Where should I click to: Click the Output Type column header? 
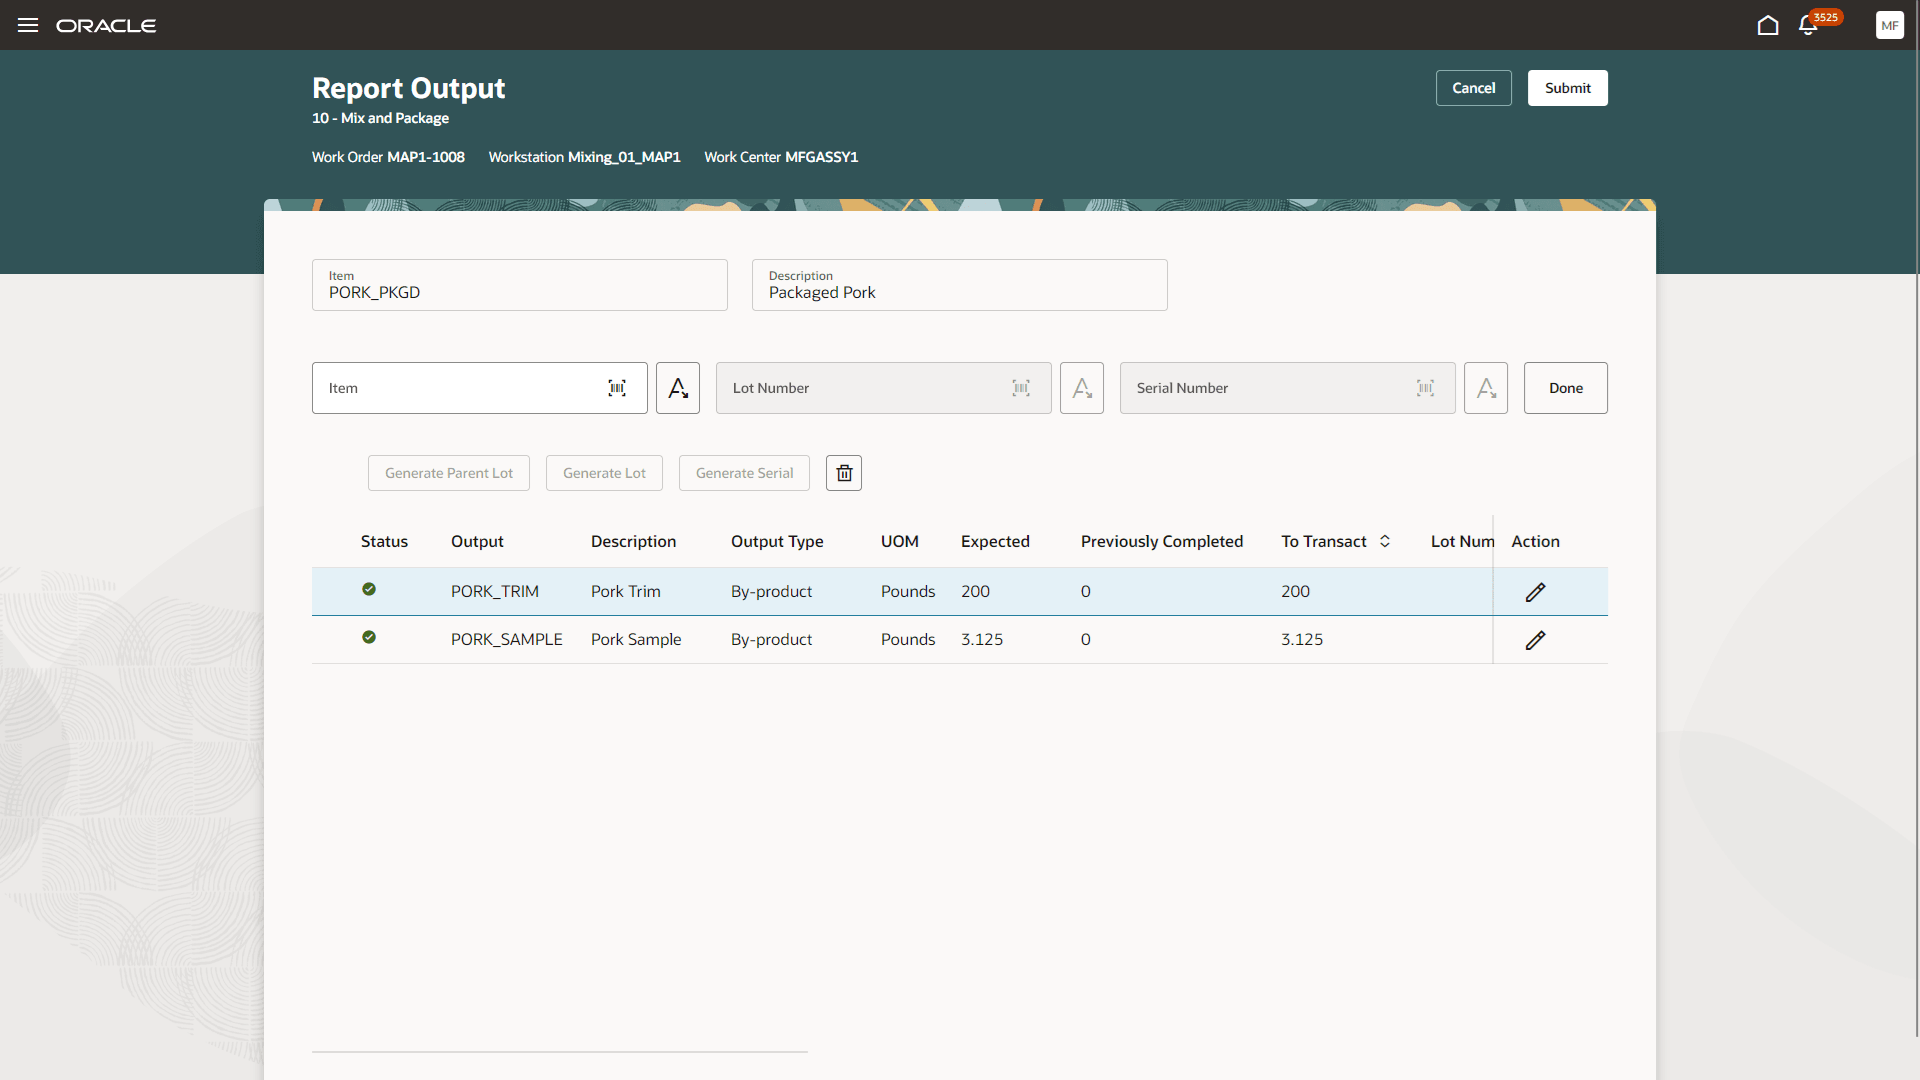pos(777,541)
